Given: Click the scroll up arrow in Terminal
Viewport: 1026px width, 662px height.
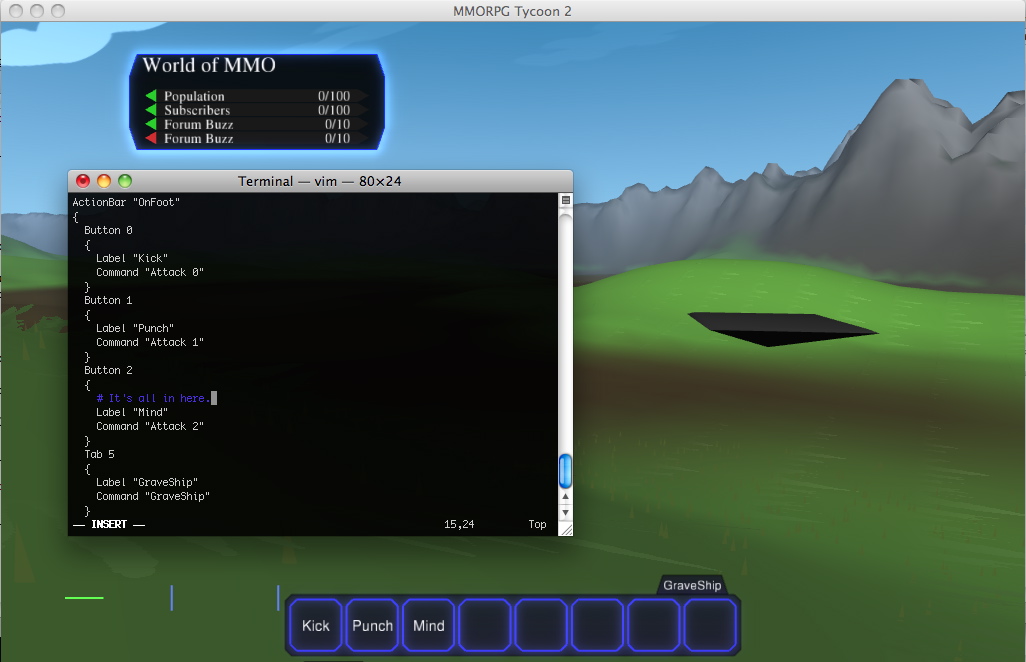Looking at the screenshot, I should point(565,496).
